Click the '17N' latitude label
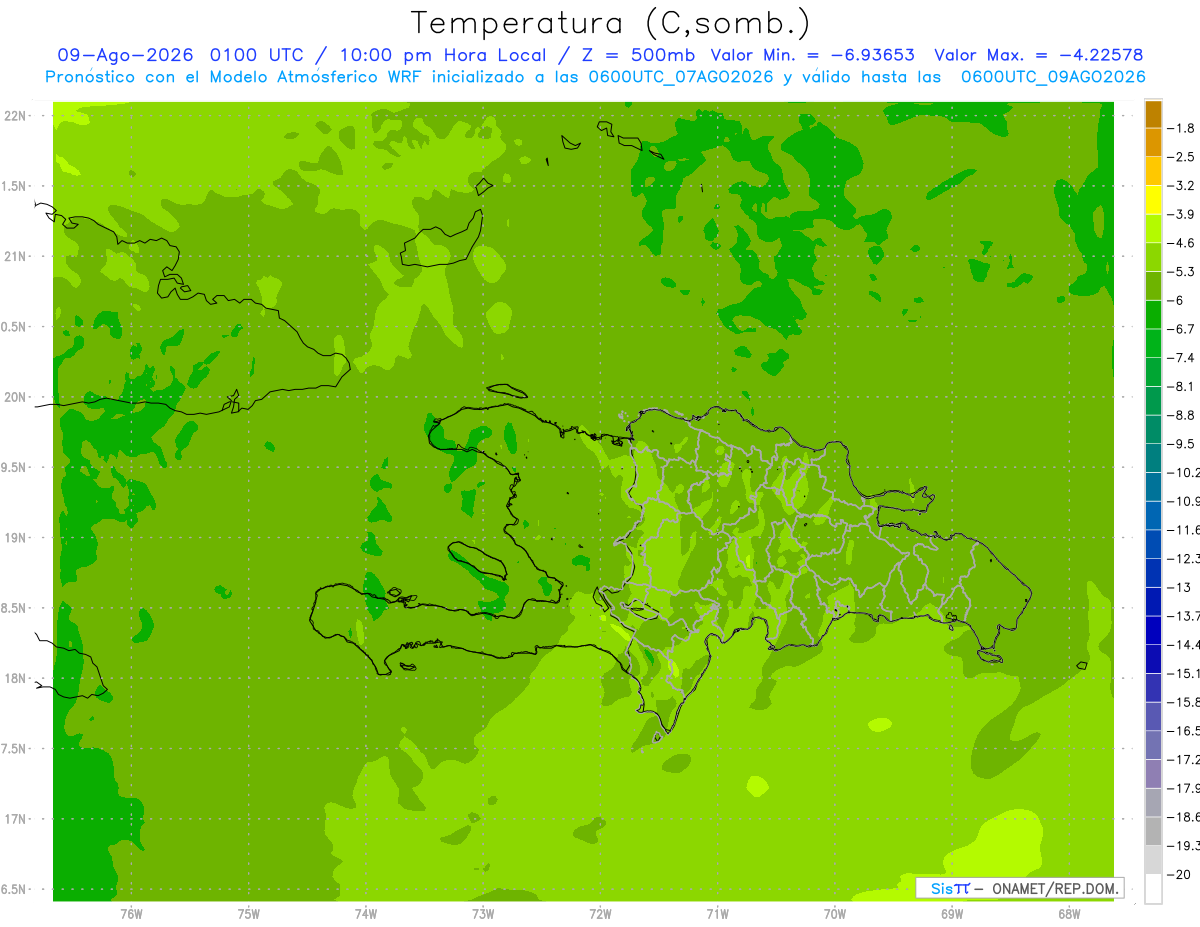Viewport: 1200px width, 927px height. (x=14, y=819)
